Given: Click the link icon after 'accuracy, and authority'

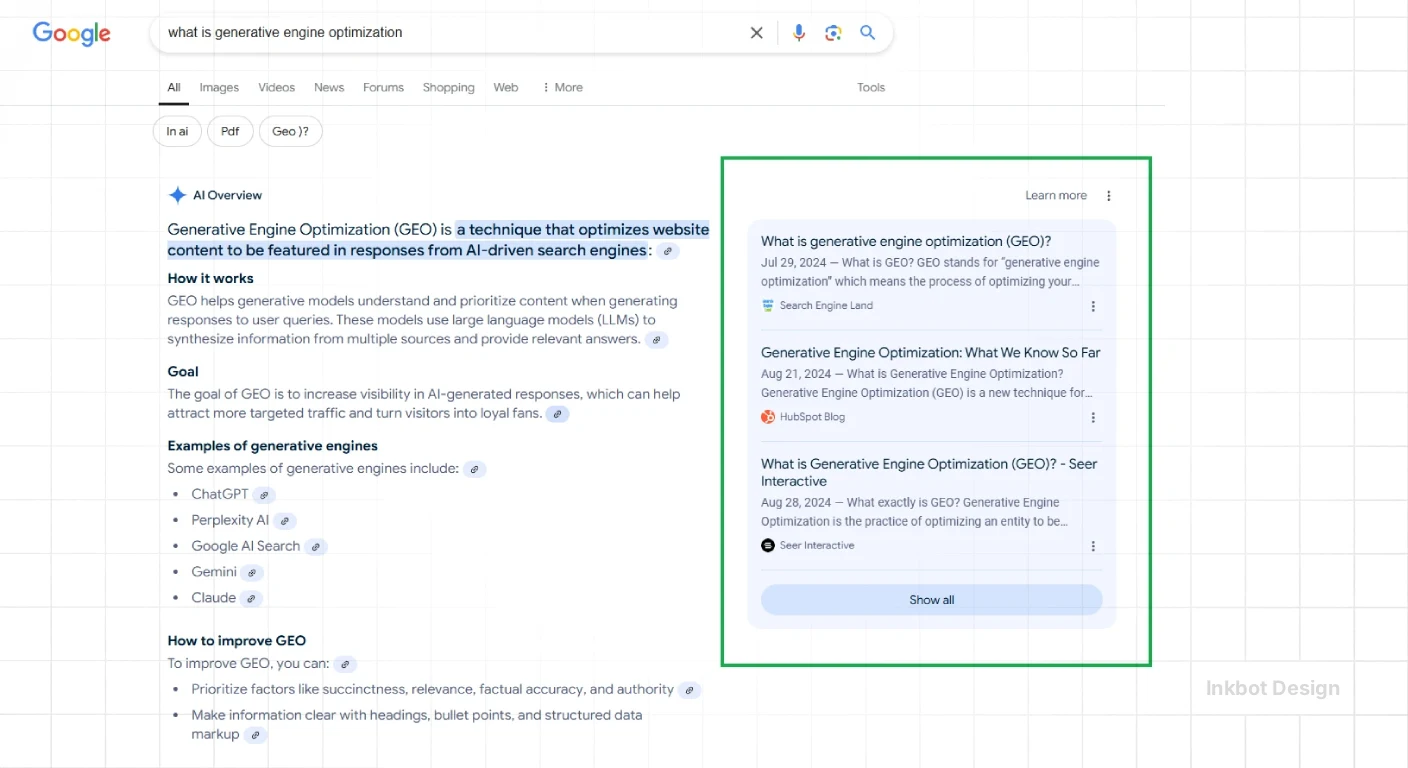Looking at the screenshot, I should (x=690, y=690).
